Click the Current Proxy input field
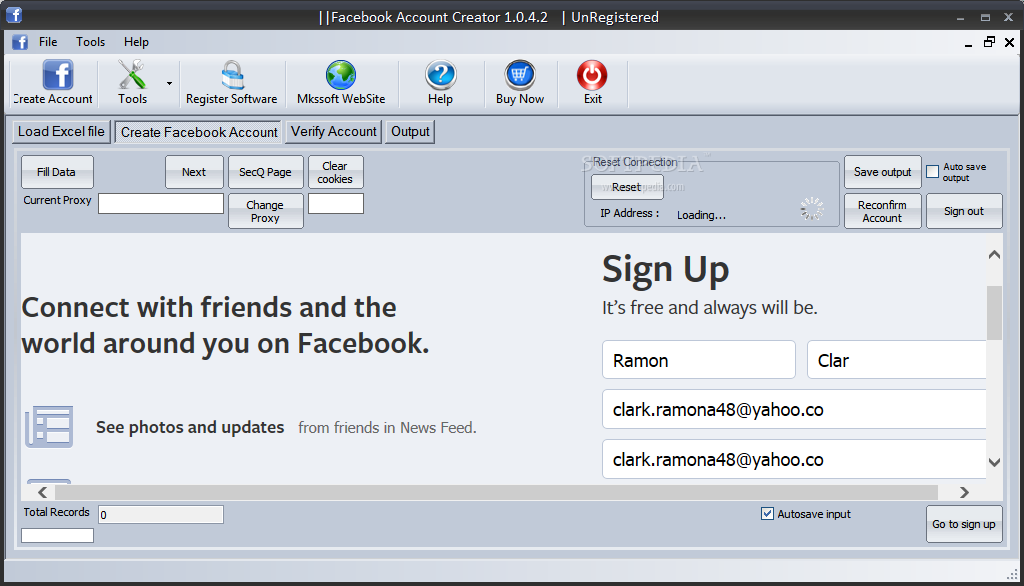 (x=161, y=203)
